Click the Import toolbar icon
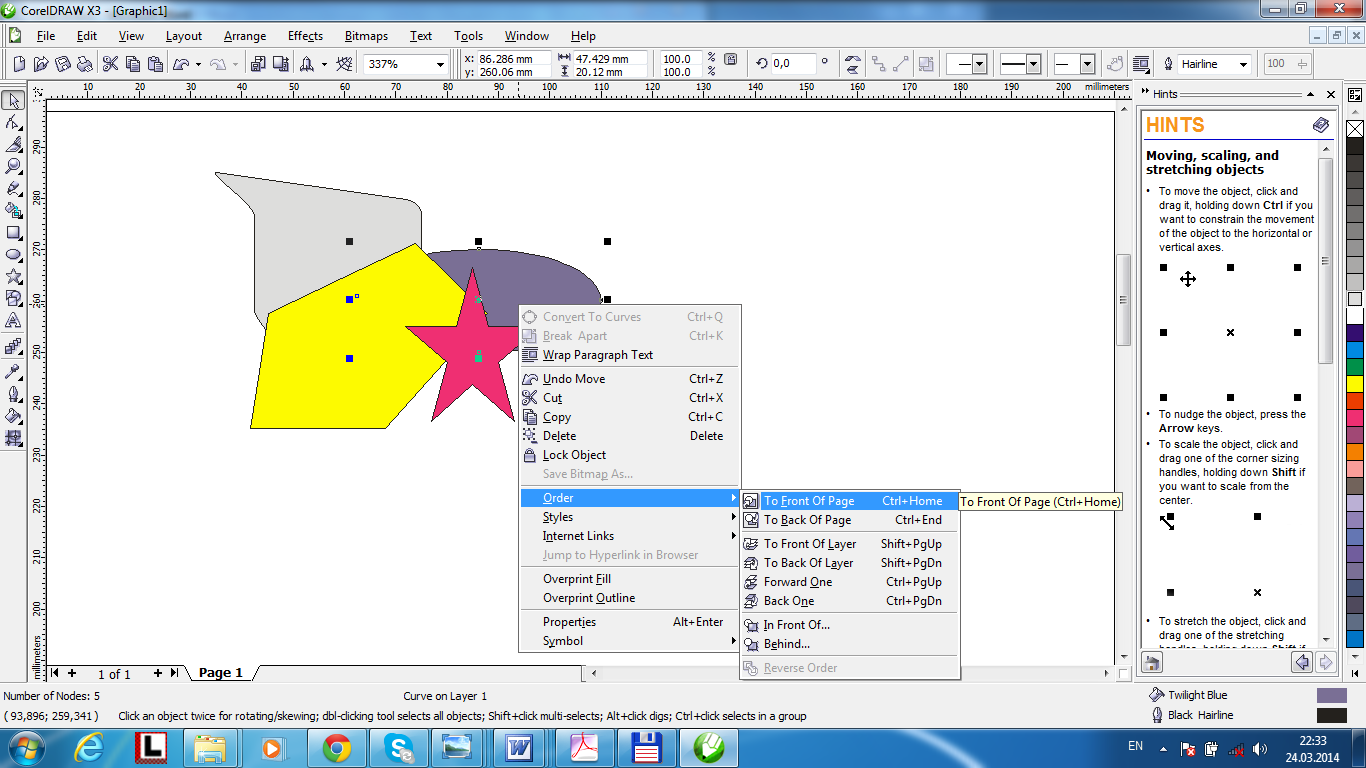The height and width of the screenshot is (768, 1366). (257, 64)
